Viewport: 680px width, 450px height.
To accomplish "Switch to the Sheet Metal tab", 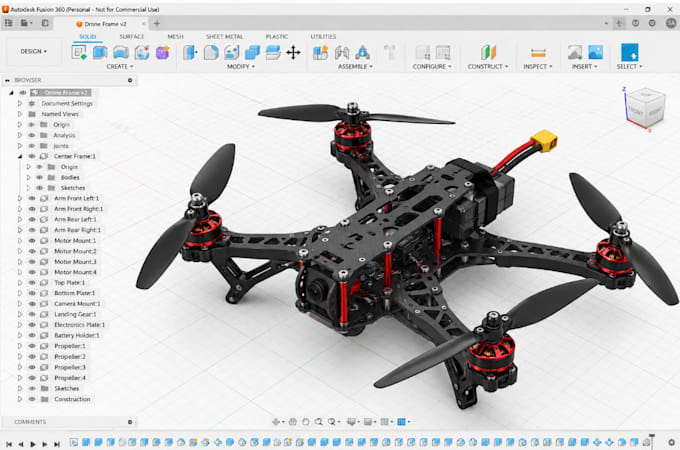I will [224, 36].
